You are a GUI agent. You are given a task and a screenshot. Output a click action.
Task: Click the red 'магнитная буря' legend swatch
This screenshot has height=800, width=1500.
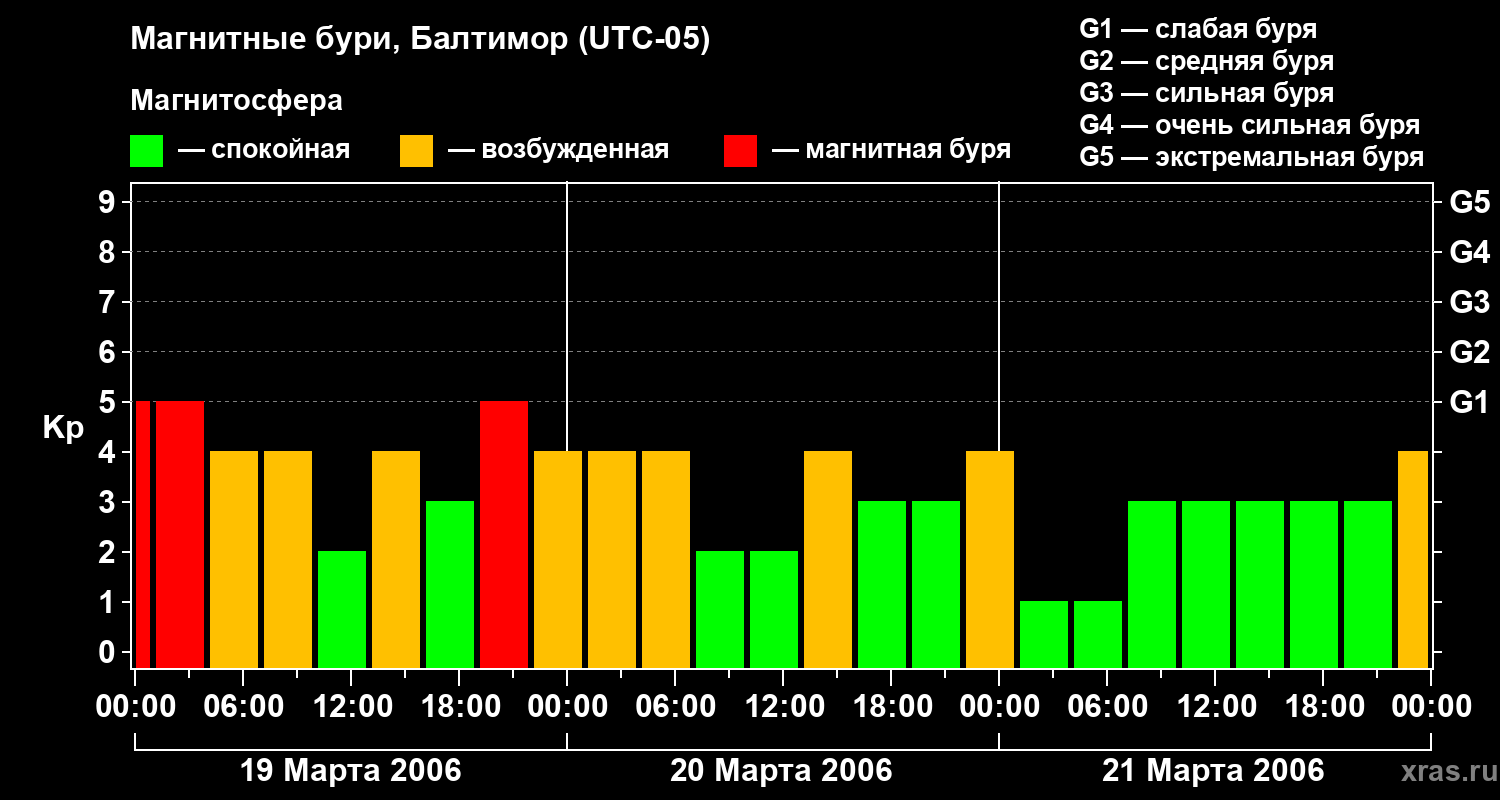(740, 151)
